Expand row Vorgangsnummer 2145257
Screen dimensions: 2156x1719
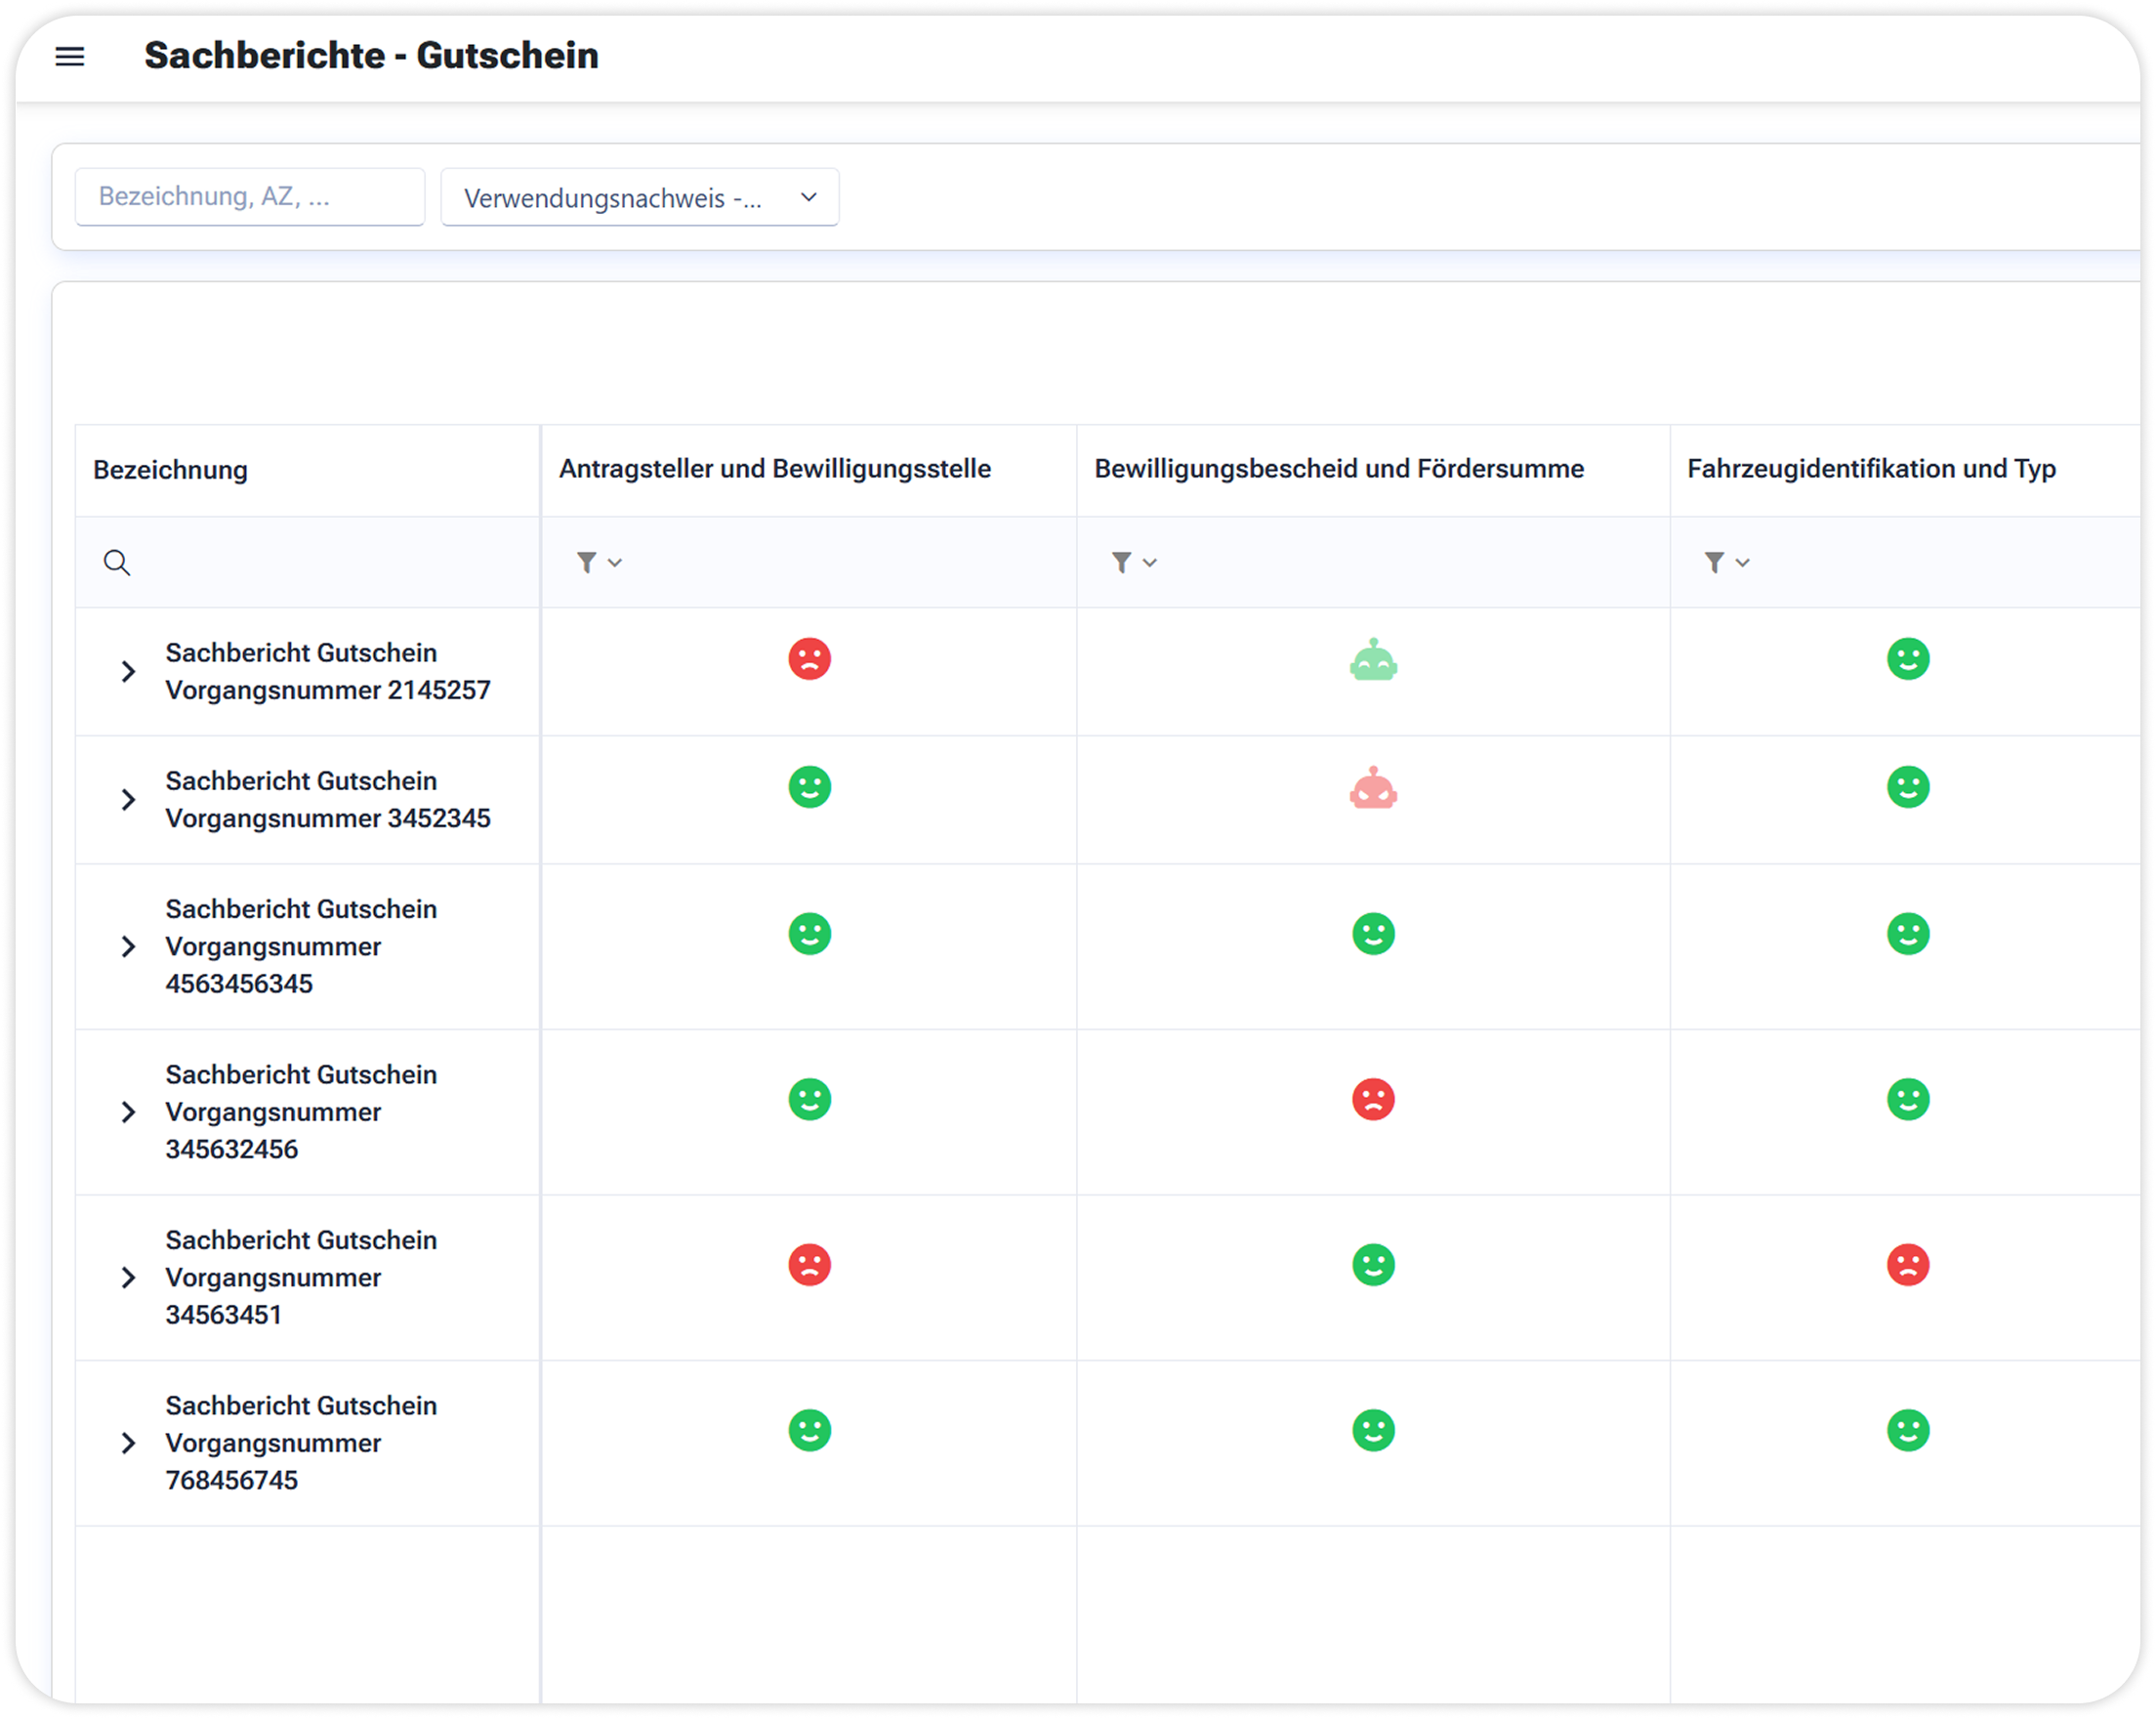coord(128,671)
